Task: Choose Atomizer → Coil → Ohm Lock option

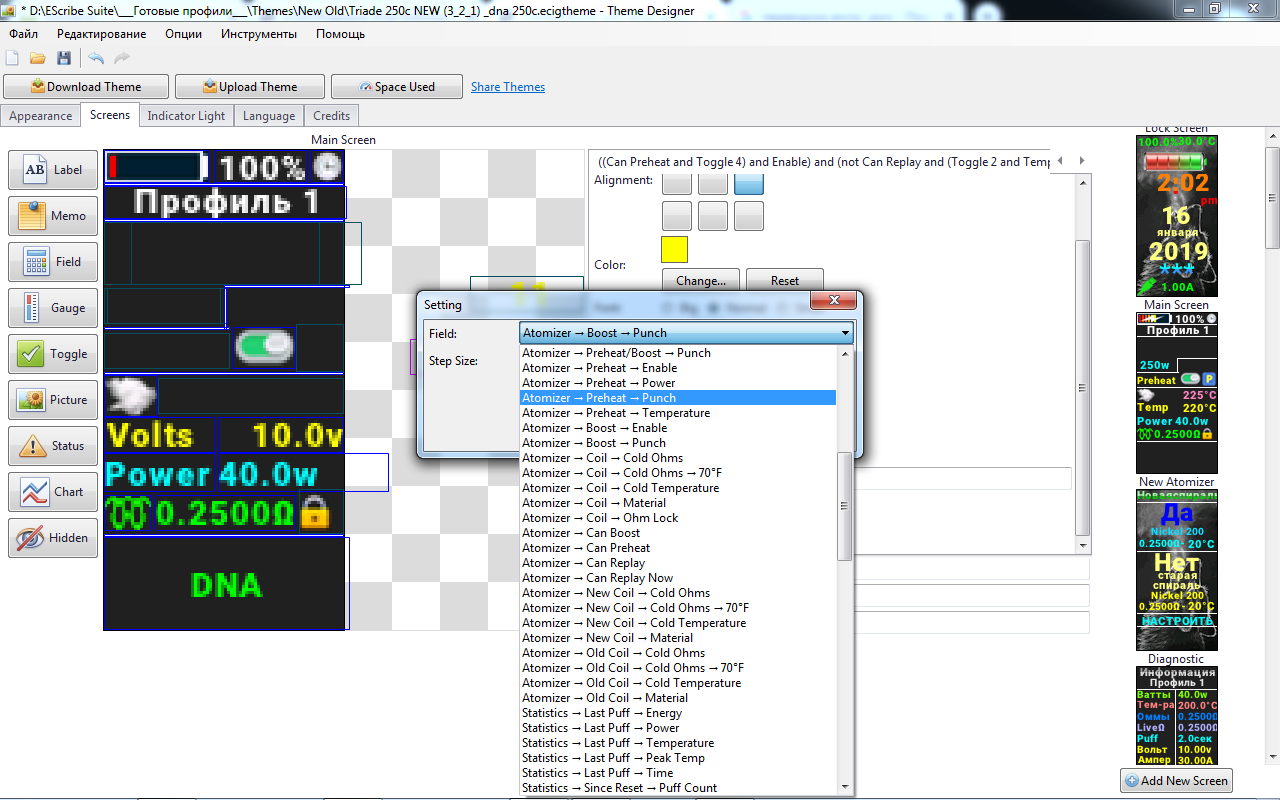Action: (600, 518)
